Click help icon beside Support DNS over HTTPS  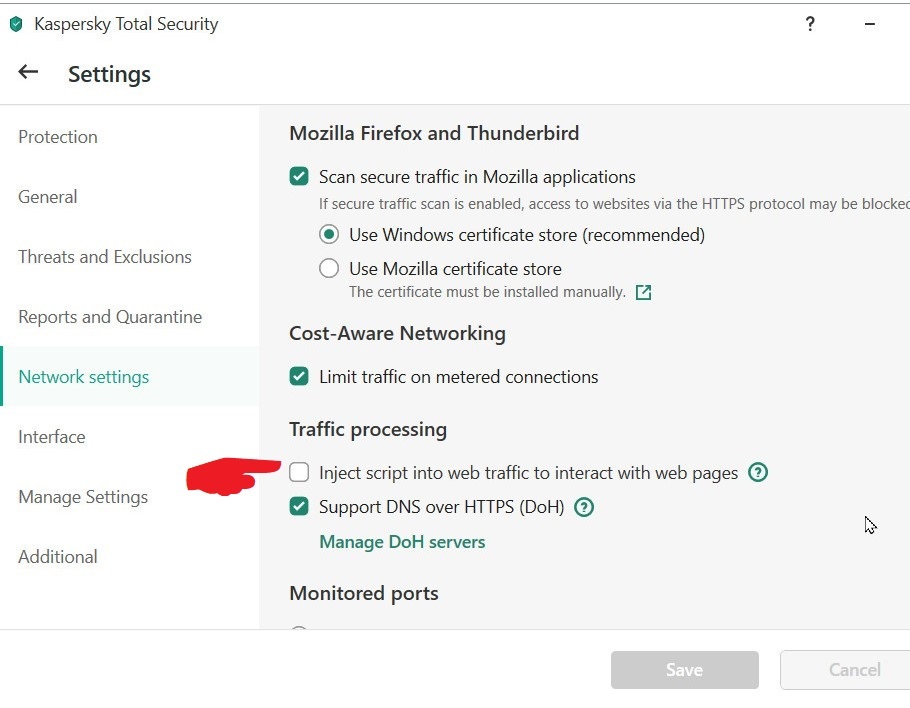pos(585,507)
